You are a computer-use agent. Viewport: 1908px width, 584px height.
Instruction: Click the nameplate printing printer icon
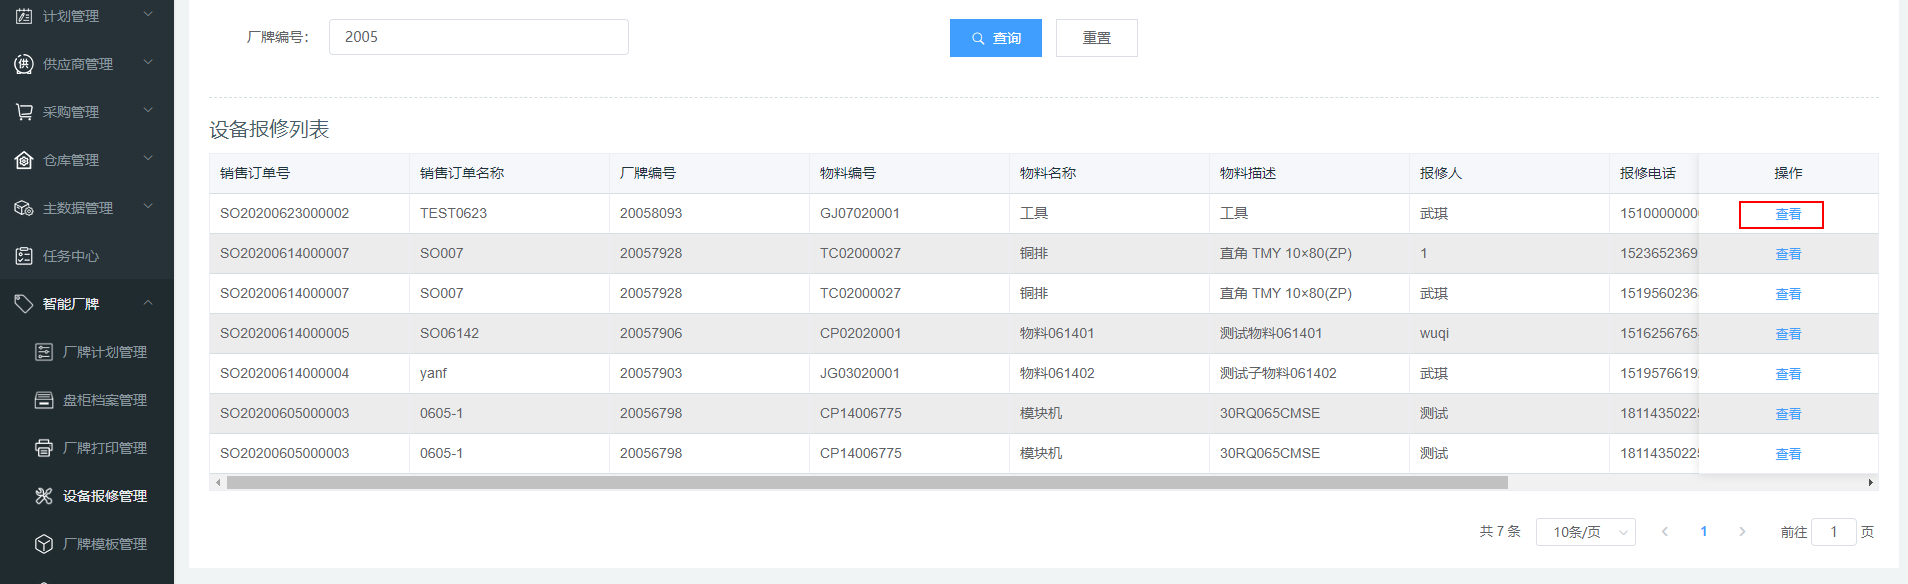point(44,448)
